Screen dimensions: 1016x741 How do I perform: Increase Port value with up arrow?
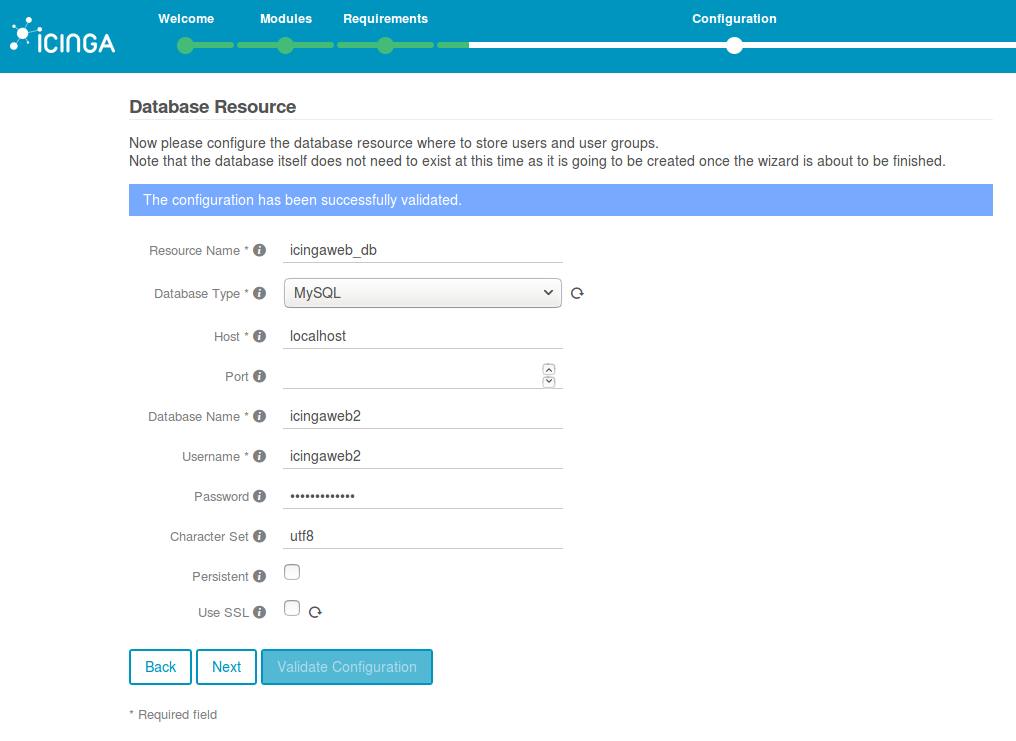pyautogui.click(x=549, y=369)
